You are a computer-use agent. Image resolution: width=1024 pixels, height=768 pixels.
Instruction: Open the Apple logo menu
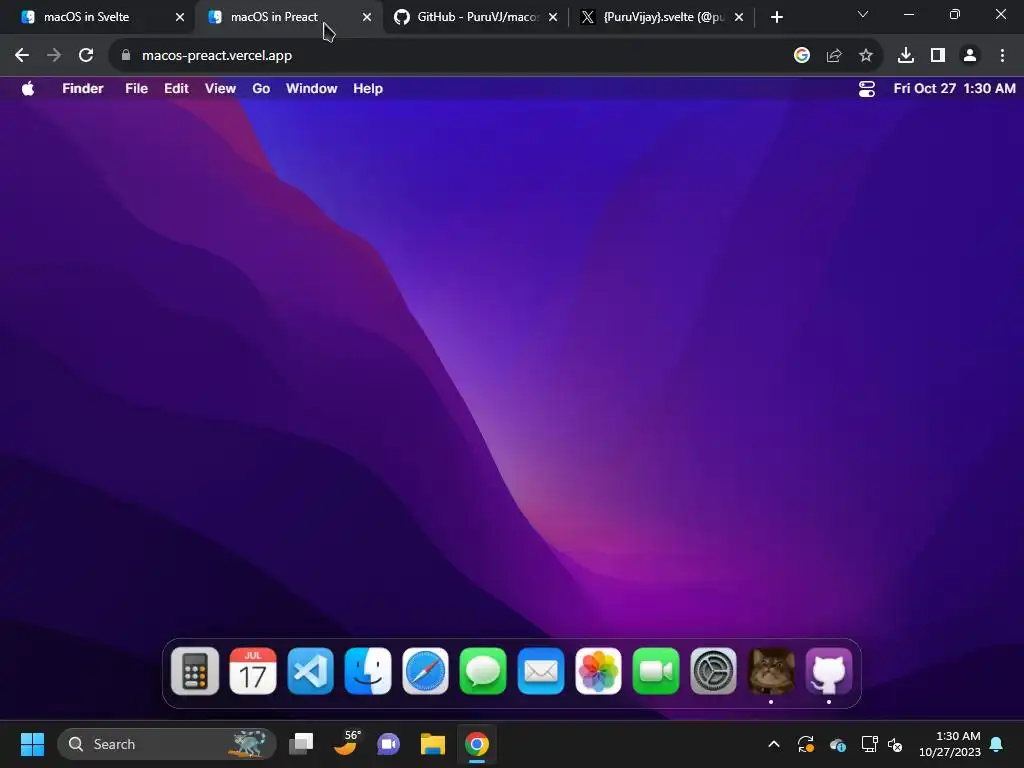(27, 88)
